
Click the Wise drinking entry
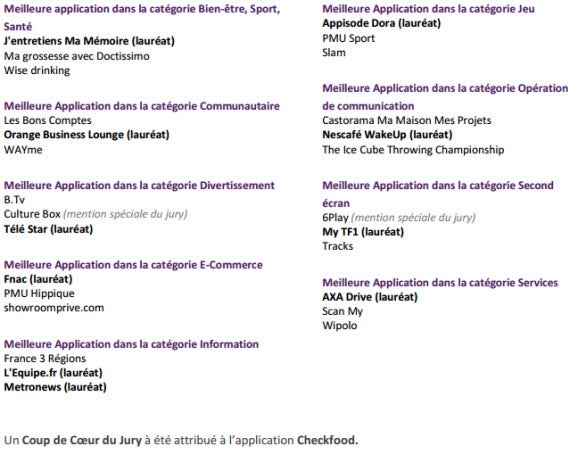(37, 70)
